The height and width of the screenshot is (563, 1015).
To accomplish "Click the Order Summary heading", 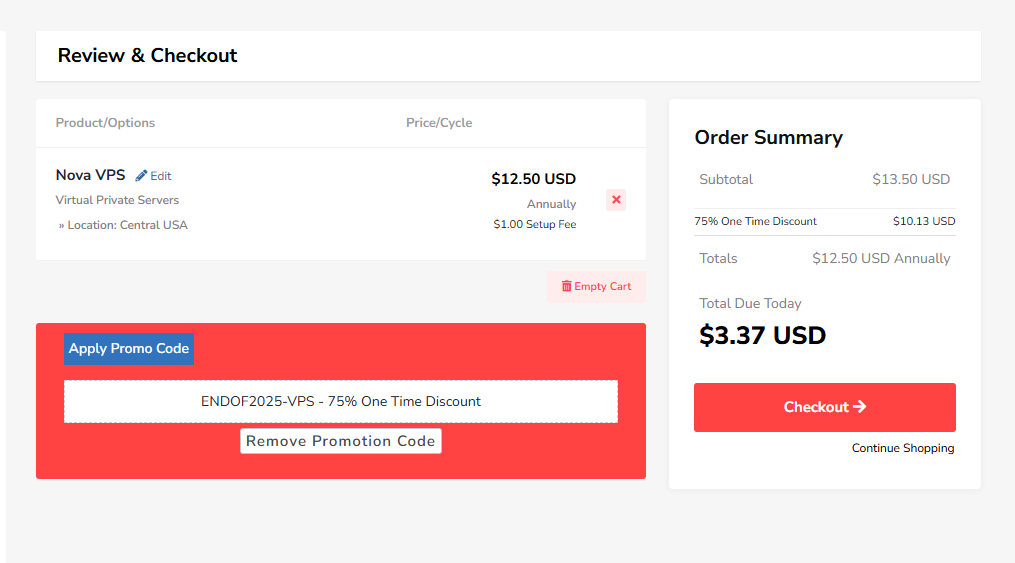I will (x=768, y=138).
